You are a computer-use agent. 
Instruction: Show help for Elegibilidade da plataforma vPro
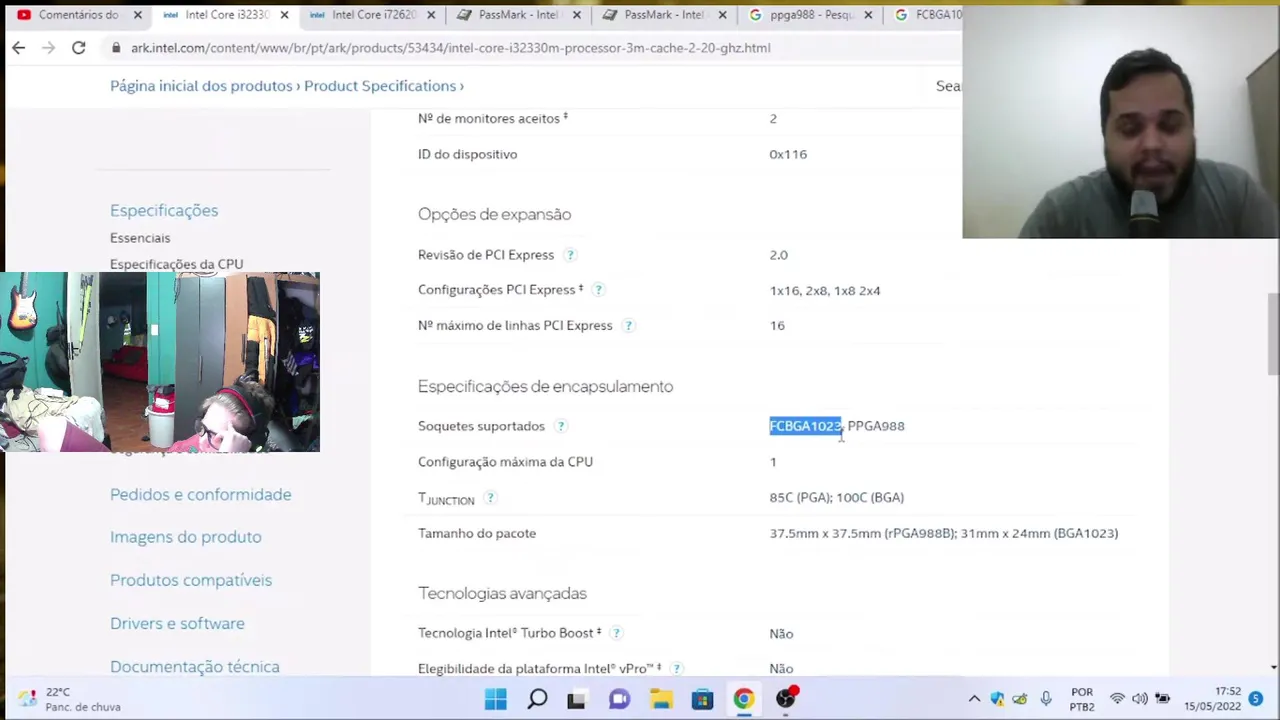click(676, 668)
